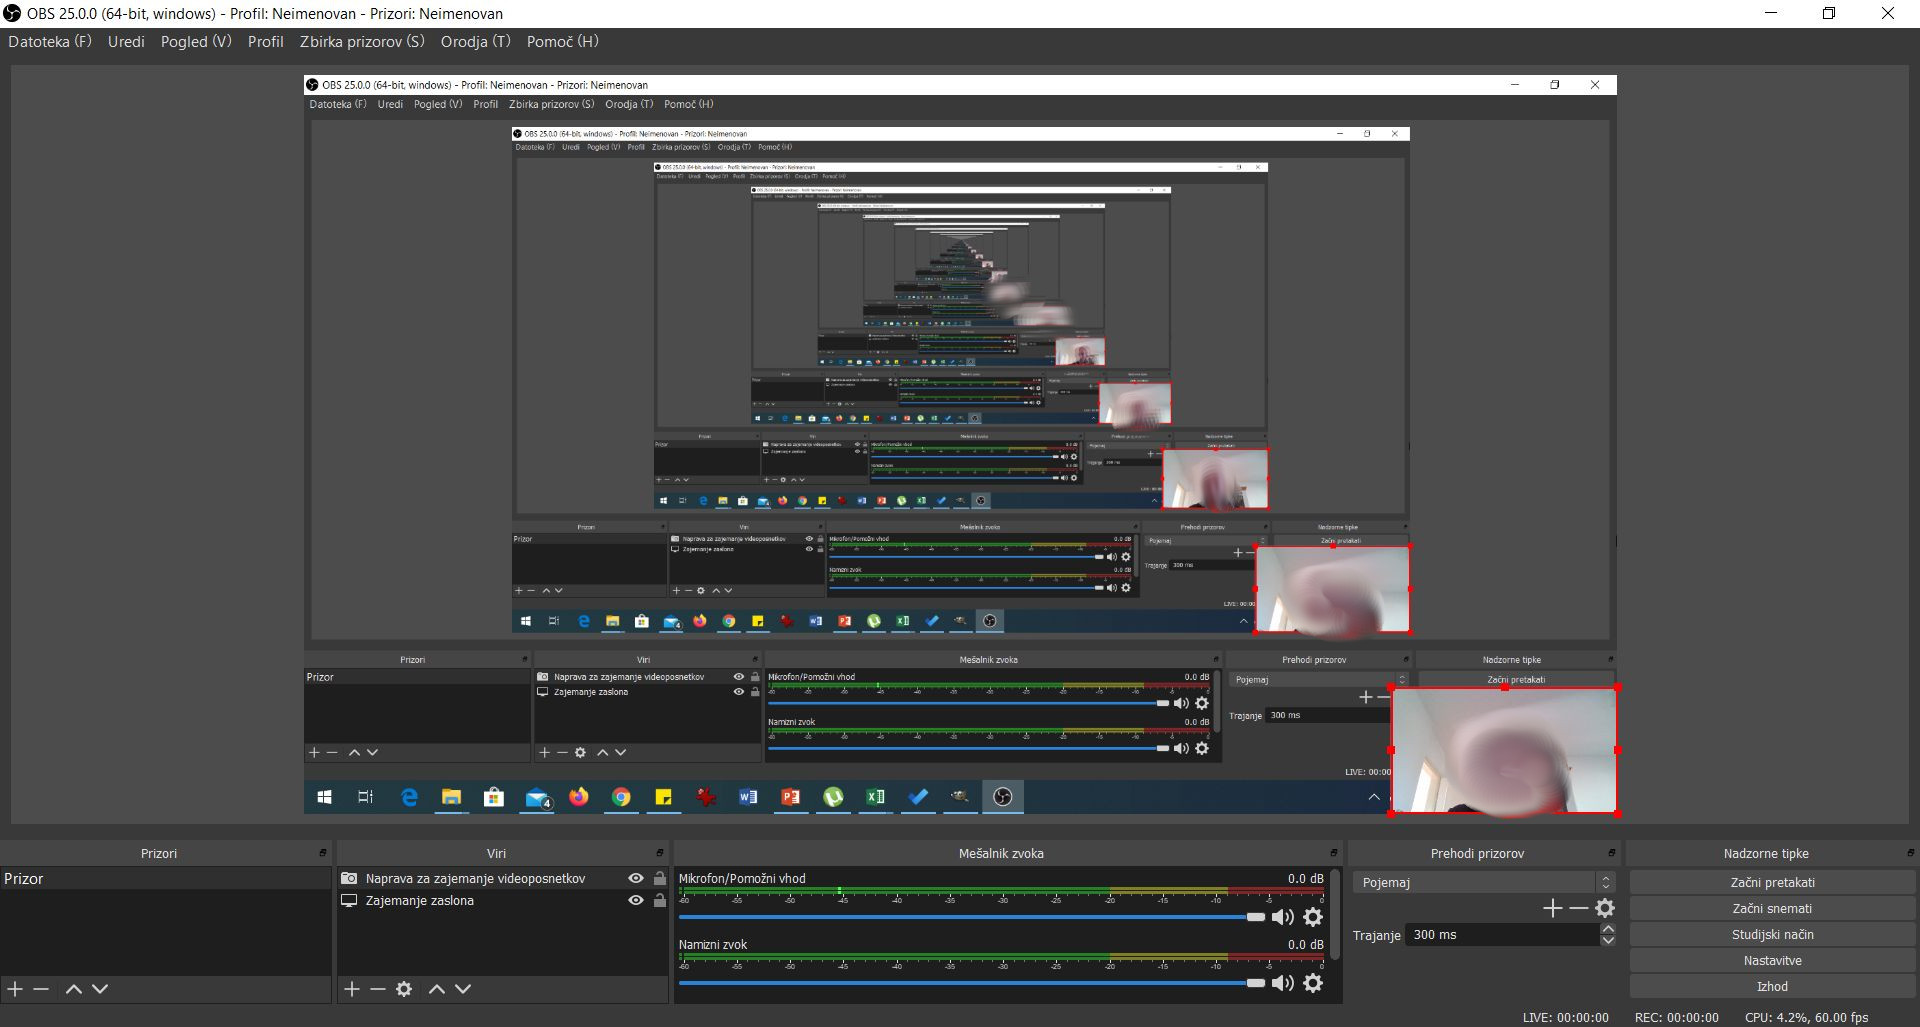
Task: Add a new scene in Prizori panel
Action: click(x=15, y=989)
